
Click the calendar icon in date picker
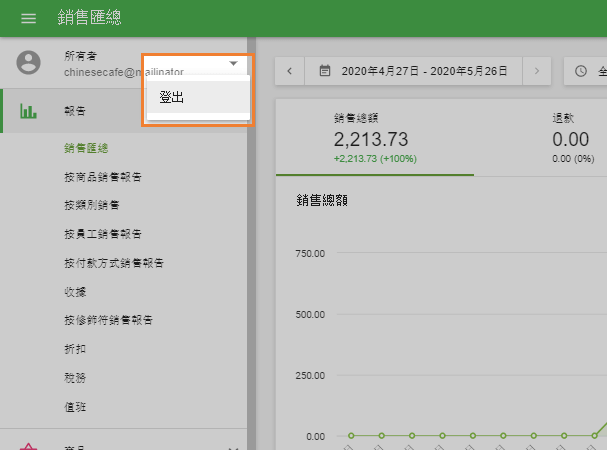pyautogui.click(x=325, y=71)
